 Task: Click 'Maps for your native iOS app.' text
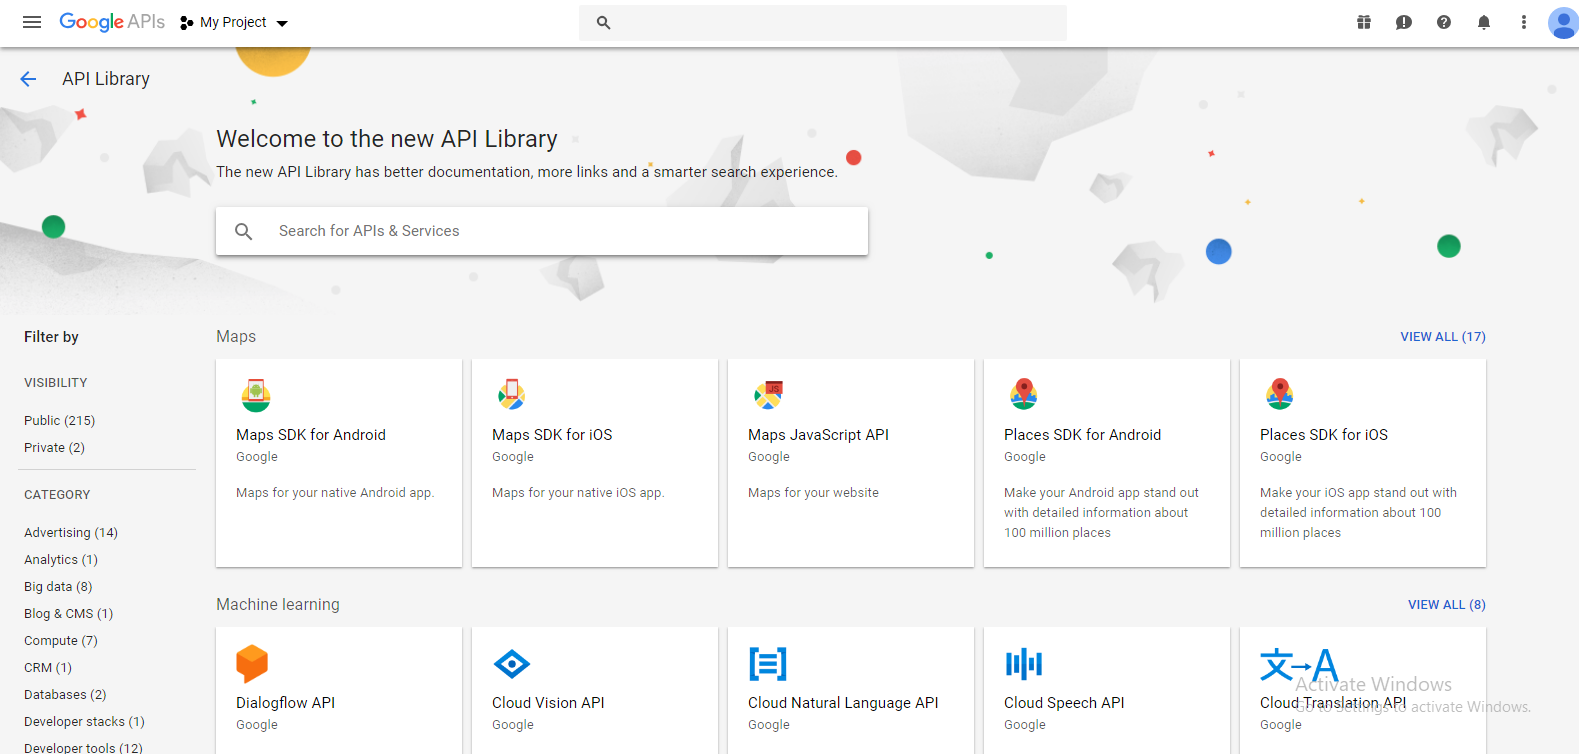click(578, 493)
